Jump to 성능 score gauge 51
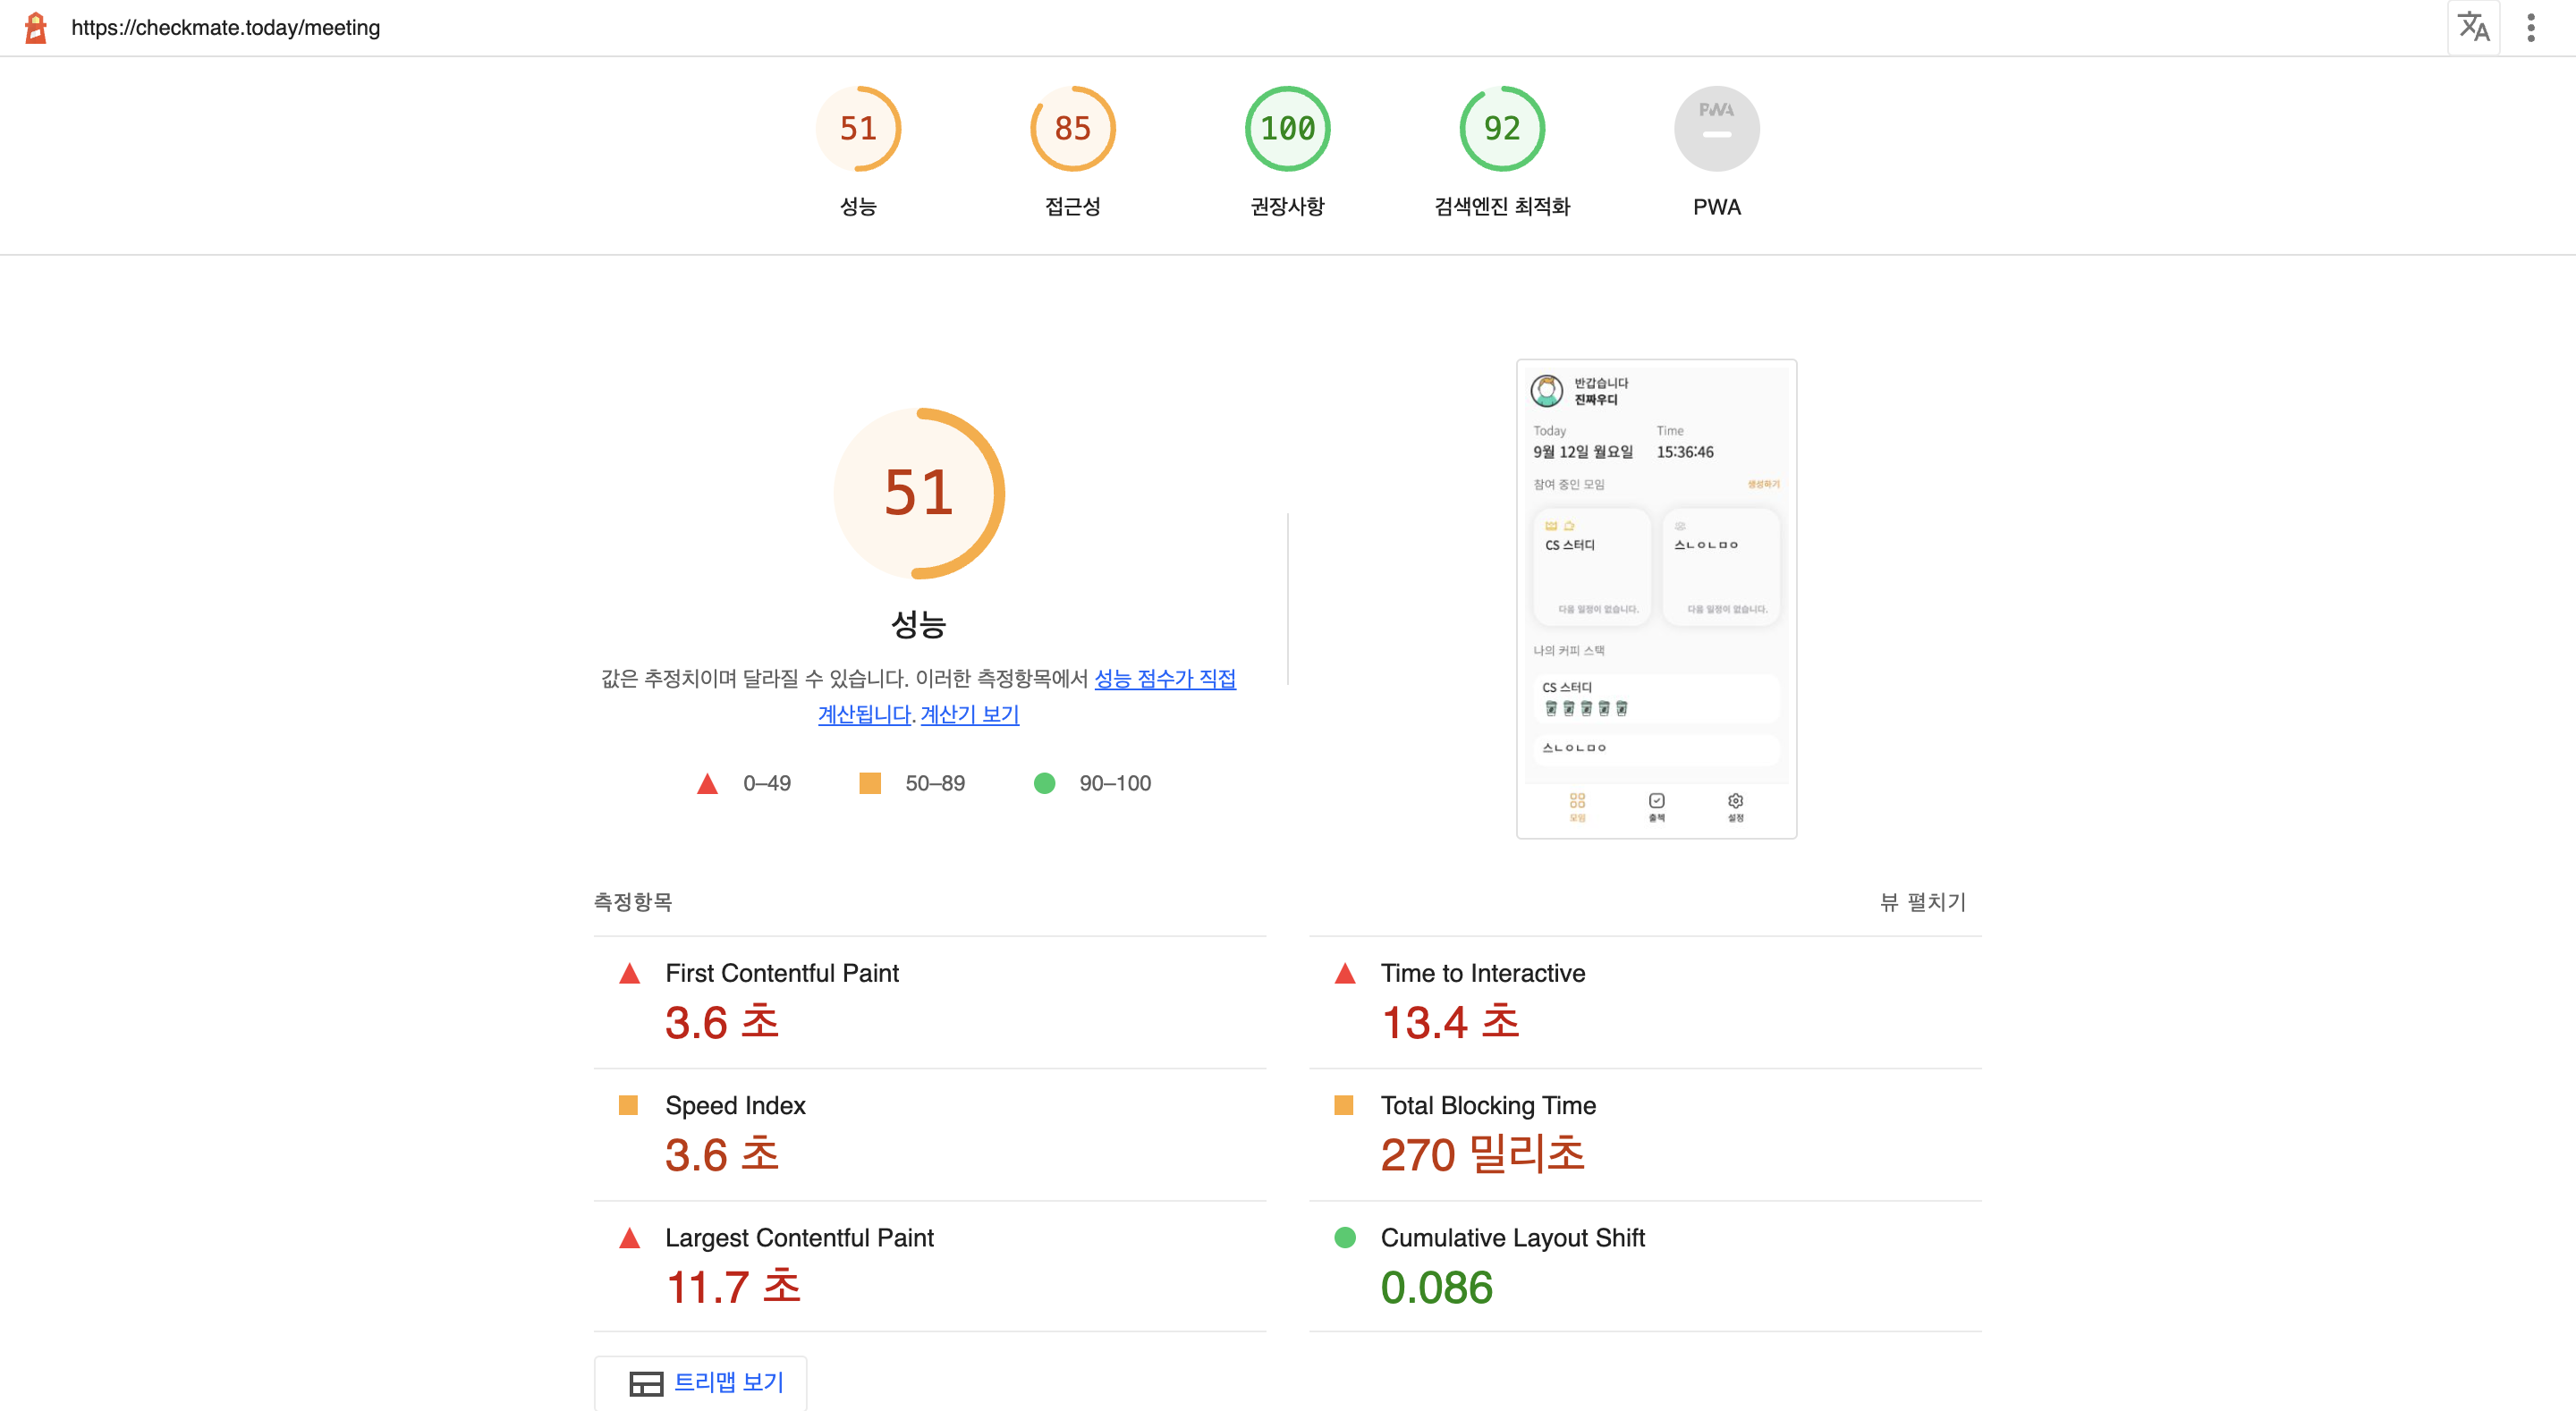 (x=858, y=129)
